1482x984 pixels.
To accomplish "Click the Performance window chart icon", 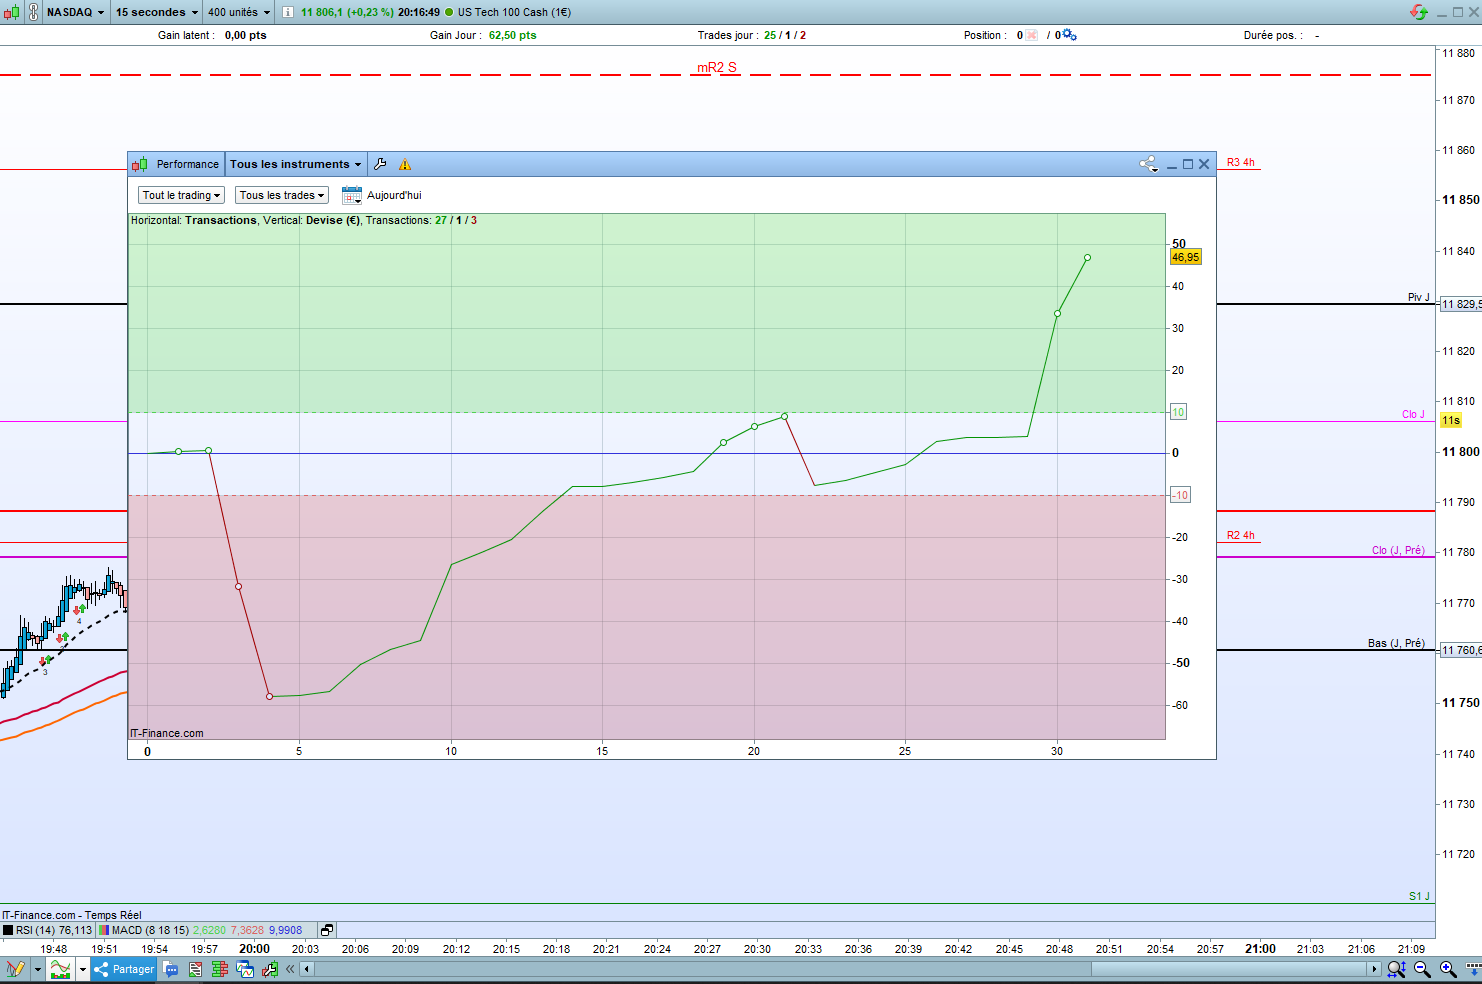I will [140, 164].
